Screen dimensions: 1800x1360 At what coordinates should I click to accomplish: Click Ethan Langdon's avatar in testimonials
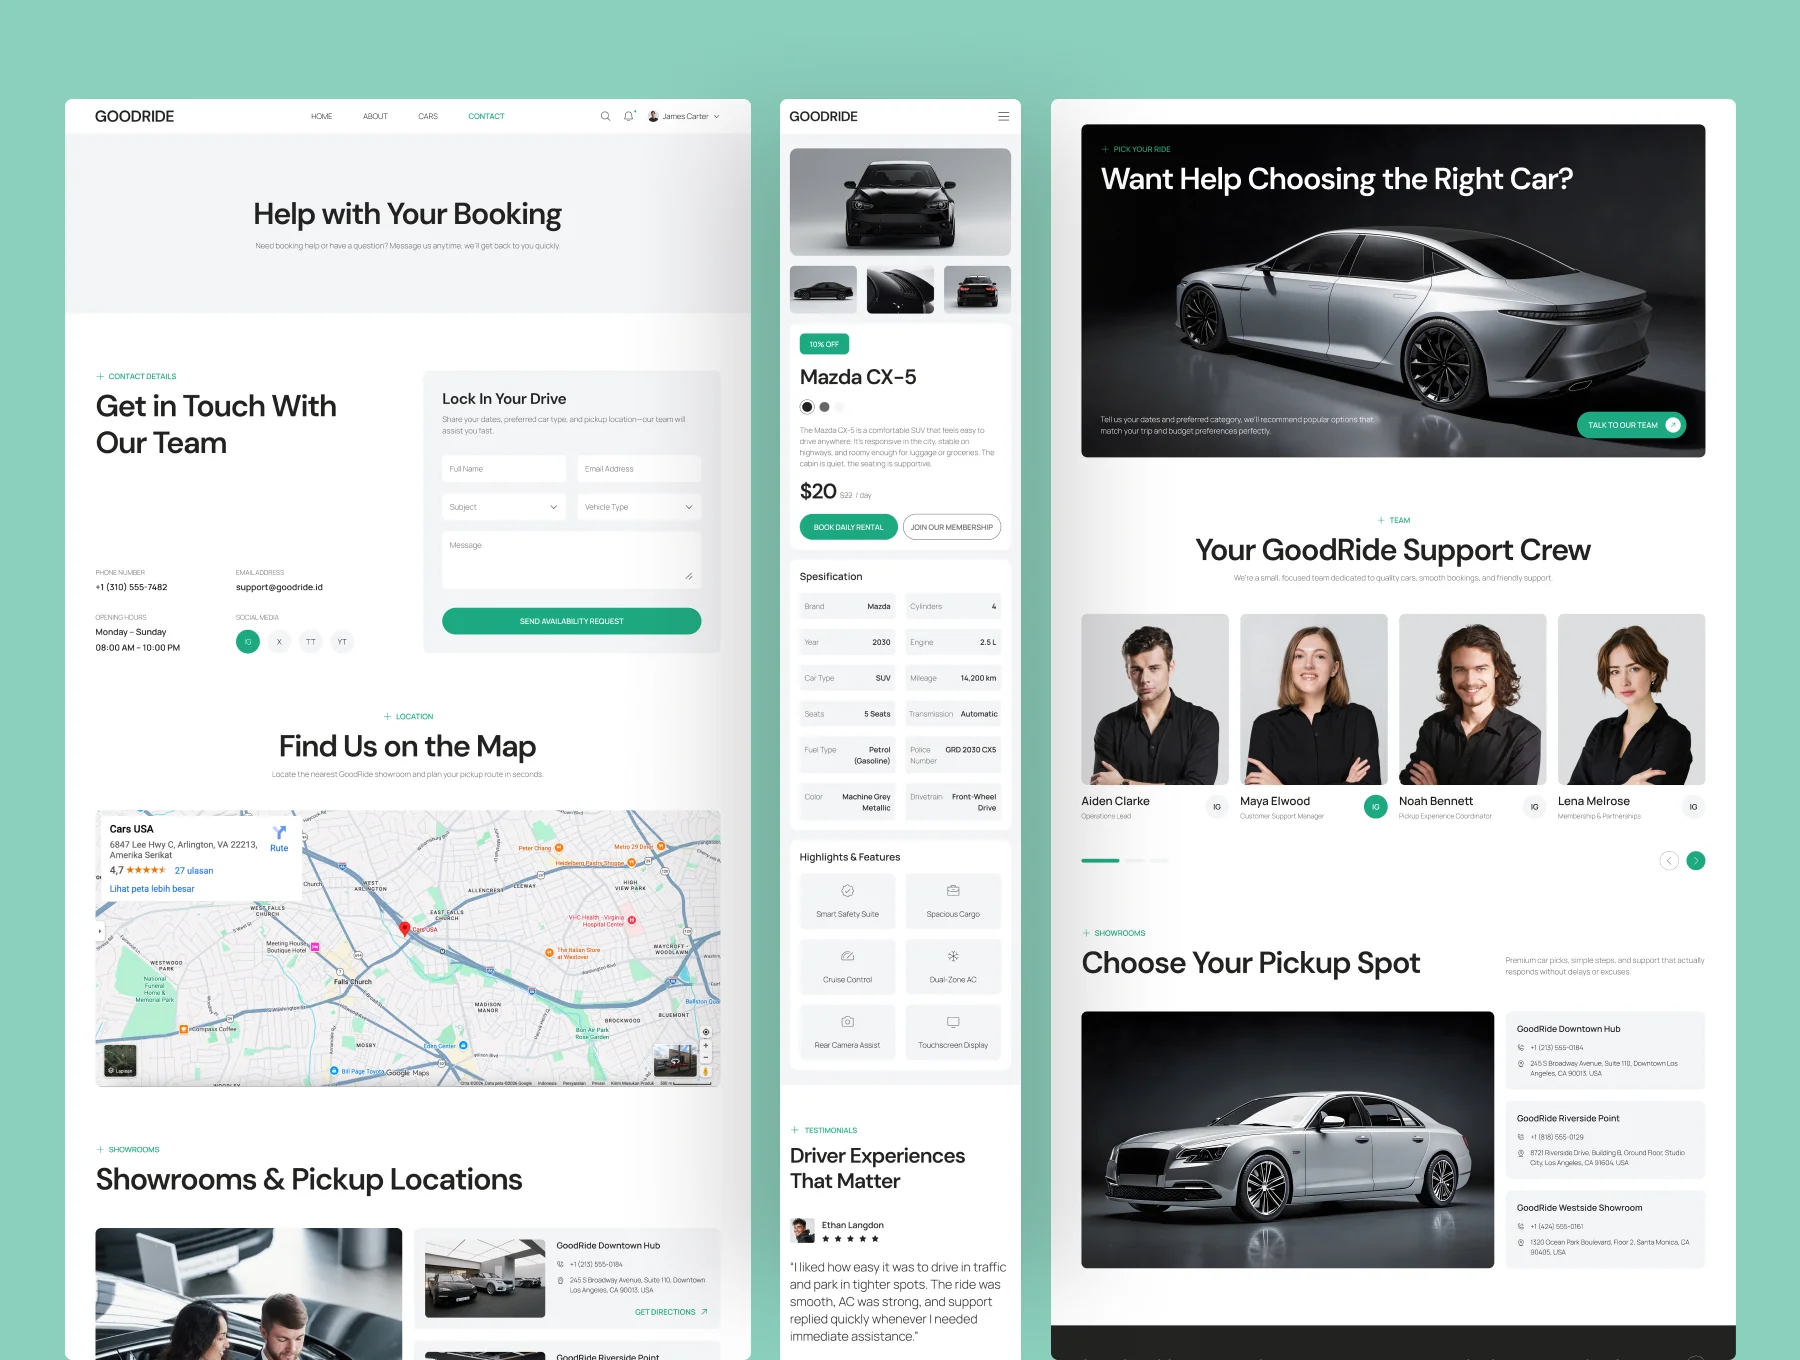click(x=802, y=1230)
